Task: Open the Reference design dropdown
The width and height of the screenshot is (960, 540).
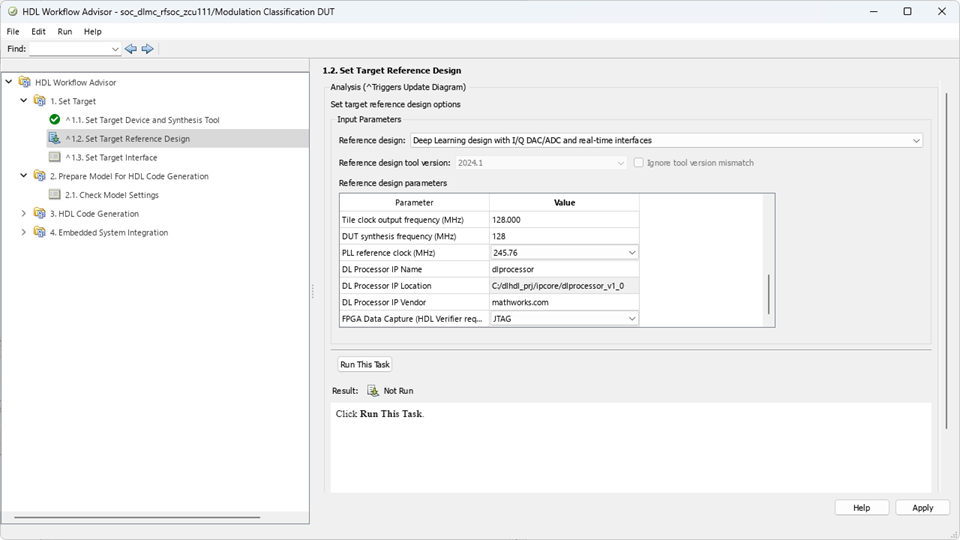Action: tap(916, 141)
